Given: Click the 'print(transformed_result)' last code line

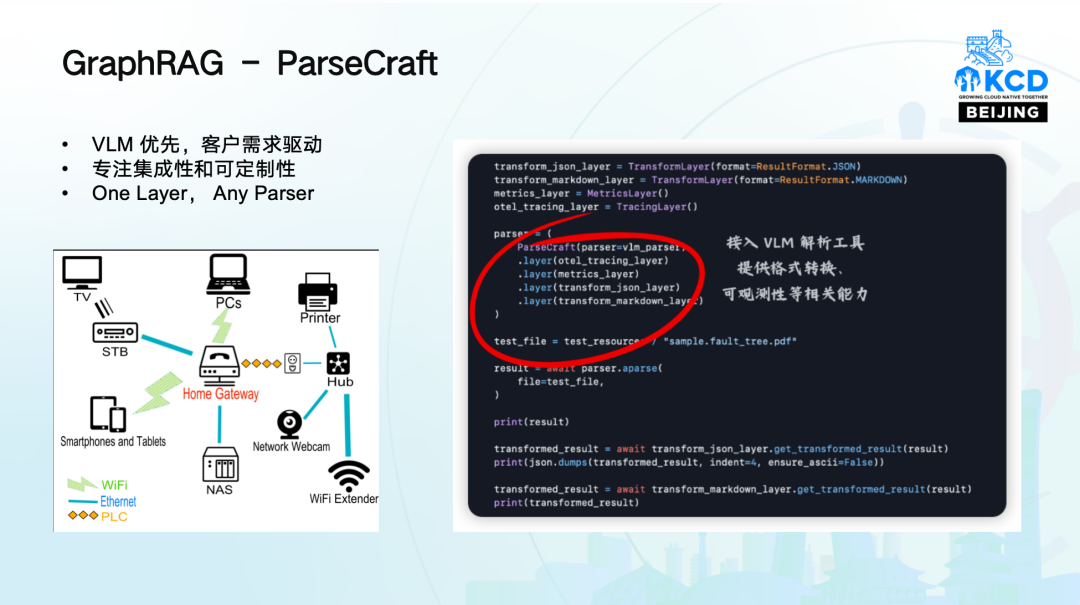Looking at the screenshot, I should [x=566, y=503].
